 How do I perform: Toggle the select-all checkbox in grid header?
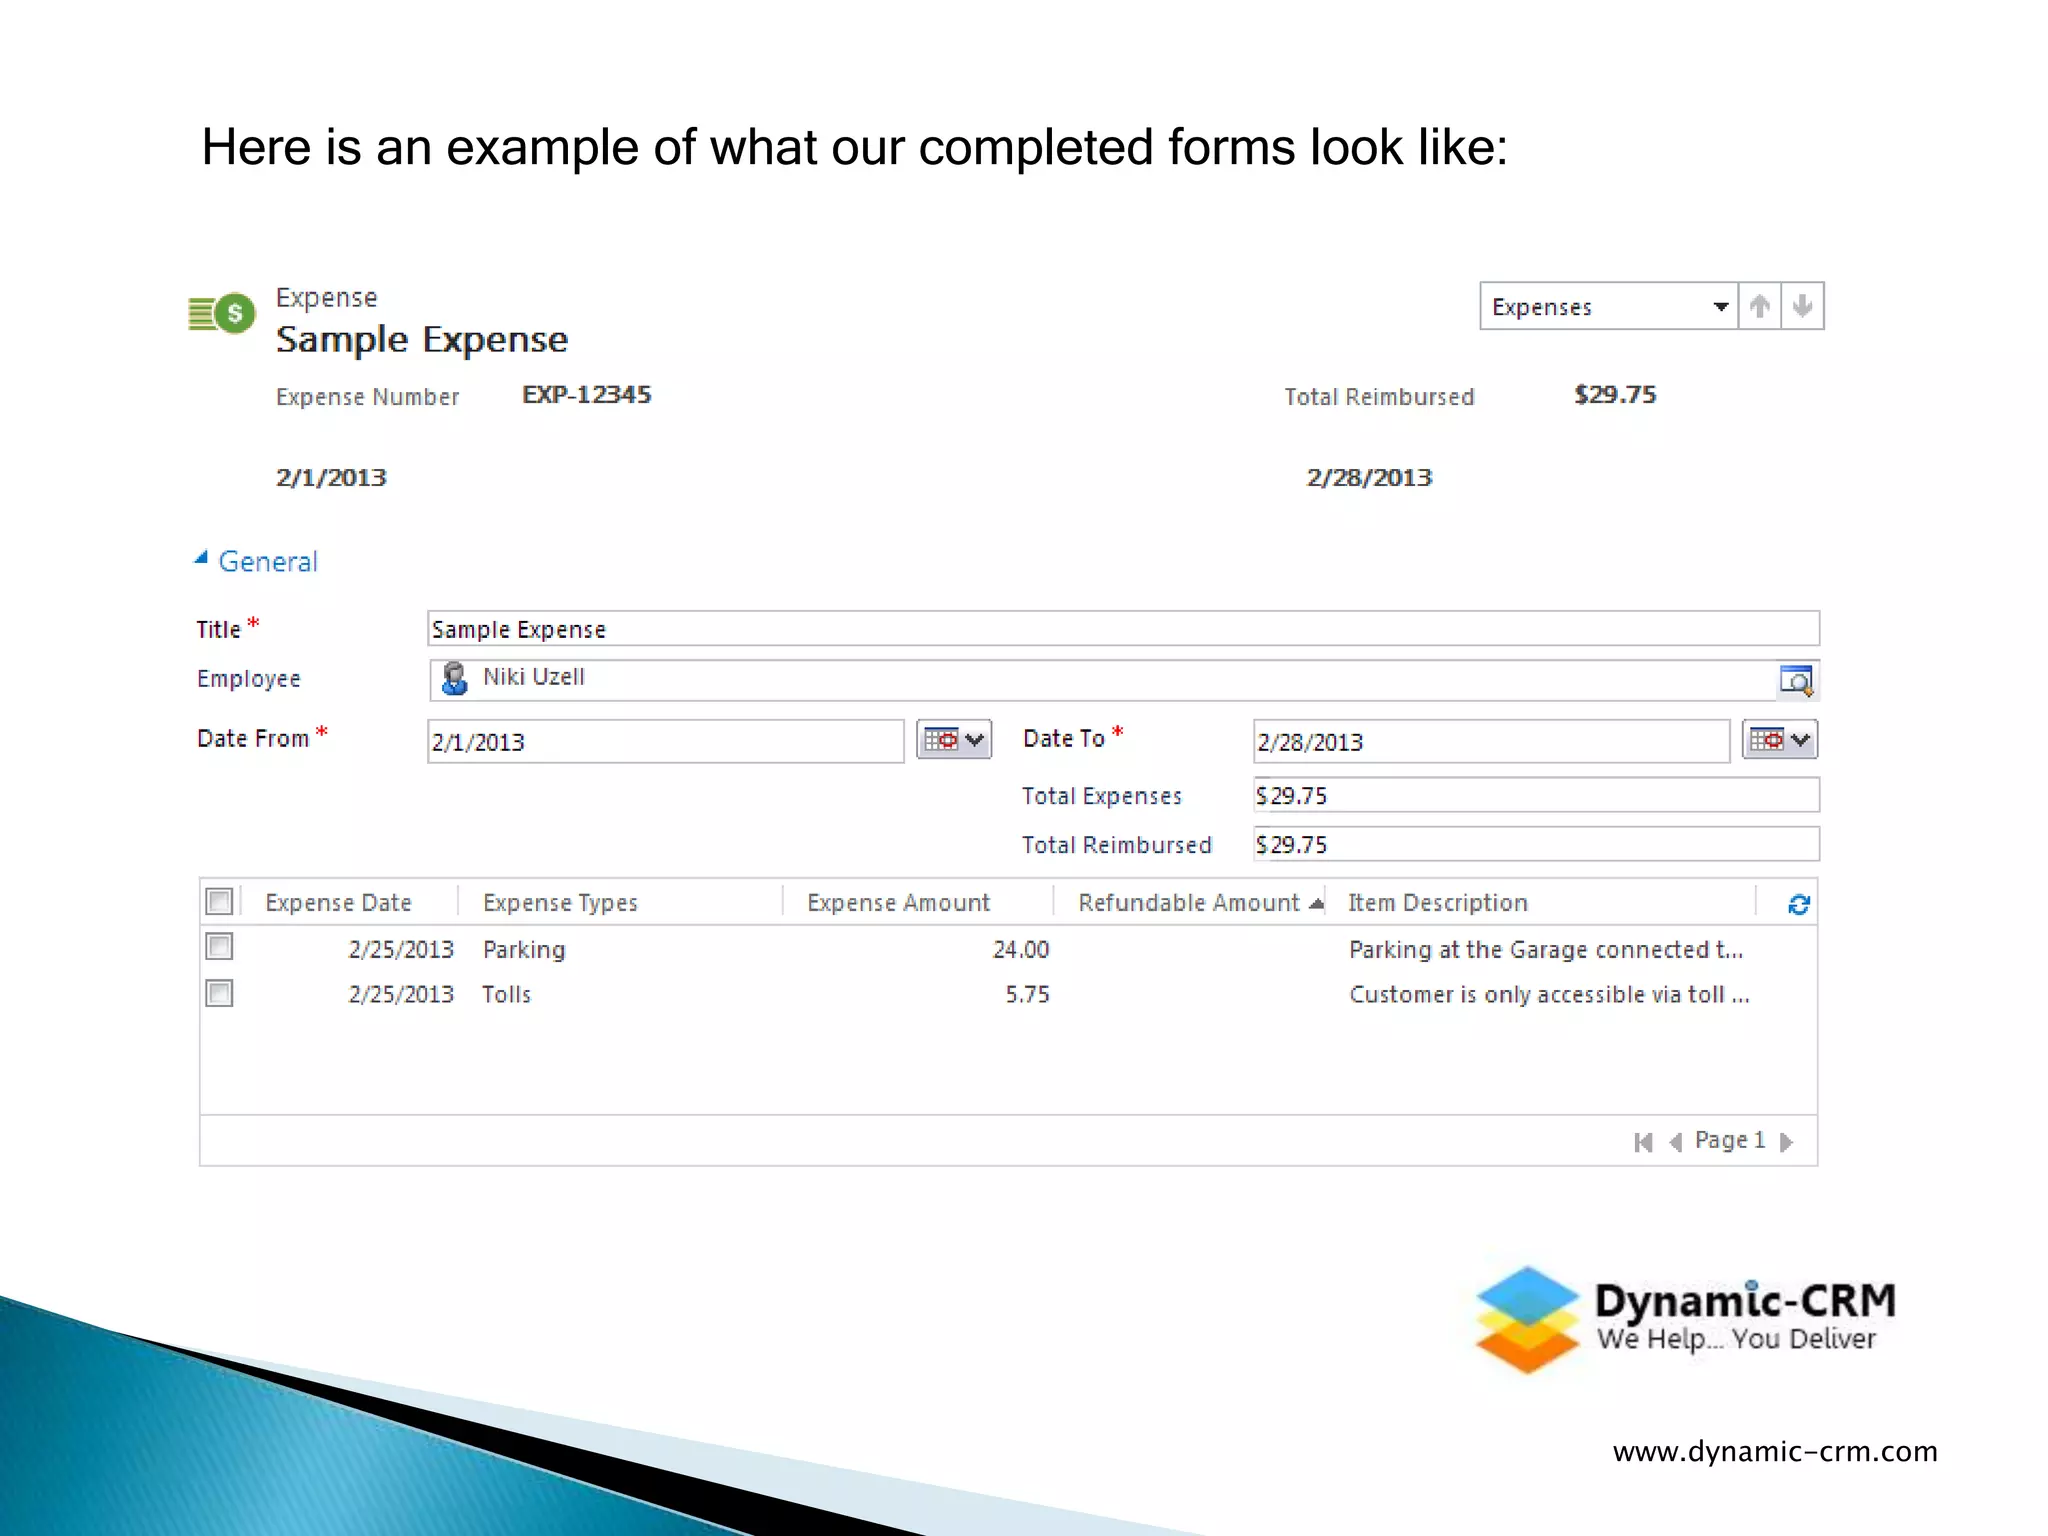[x=219, y=902]
